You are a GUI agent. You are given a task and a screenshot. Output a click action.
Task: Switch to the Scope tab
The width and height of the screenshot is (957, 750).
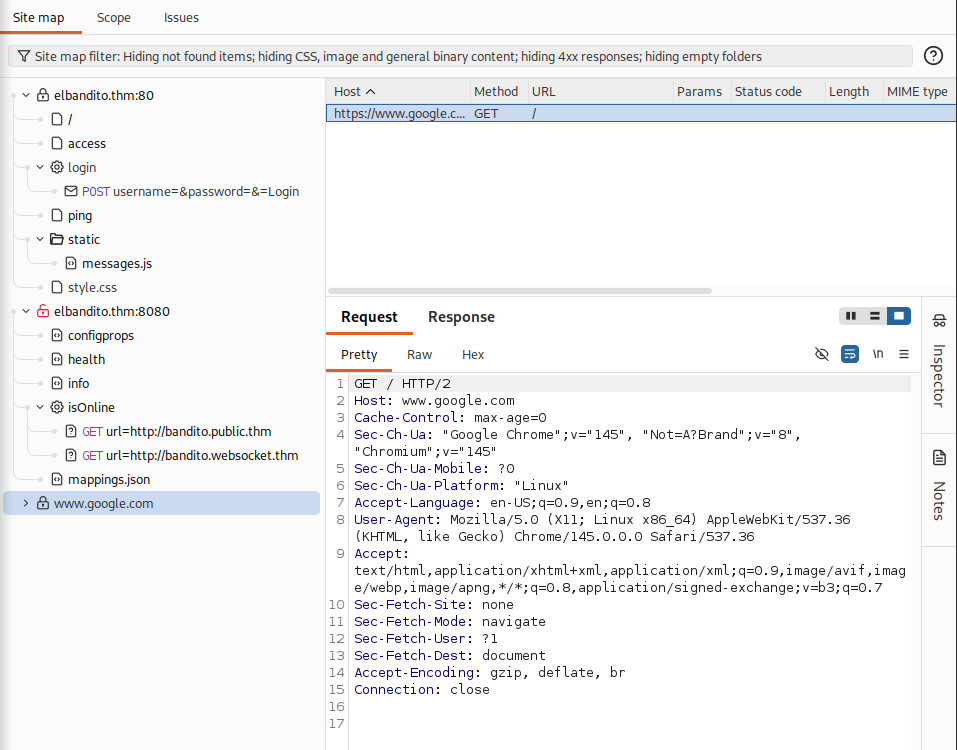(114, 17)
